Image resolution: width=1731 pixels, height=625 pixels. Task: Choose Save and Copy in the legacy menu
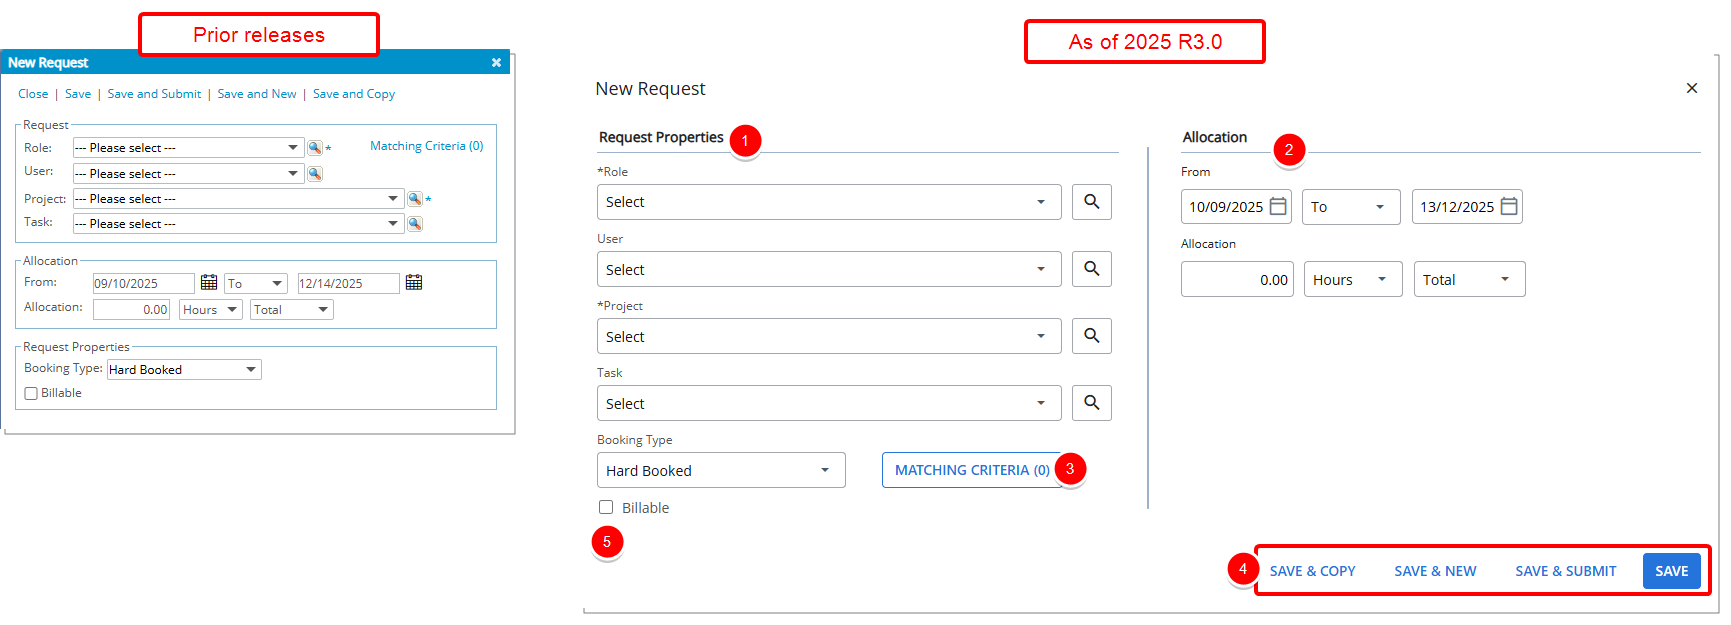(354, 94)
